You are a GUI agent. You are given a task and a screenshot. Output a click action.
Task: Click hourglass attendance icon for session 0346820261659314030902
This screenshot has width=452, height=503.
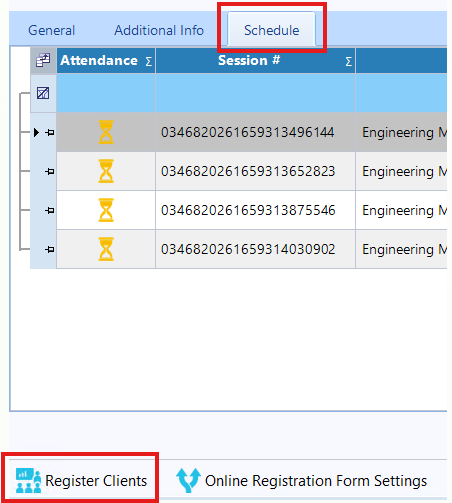click(x=106, y=249)
